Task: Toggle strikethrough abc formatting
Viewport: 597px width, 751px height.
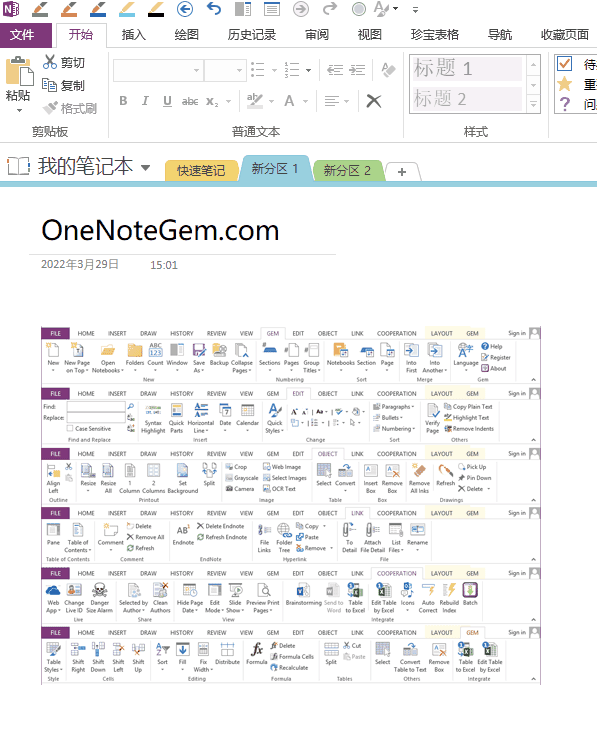Action: [190, 101]
